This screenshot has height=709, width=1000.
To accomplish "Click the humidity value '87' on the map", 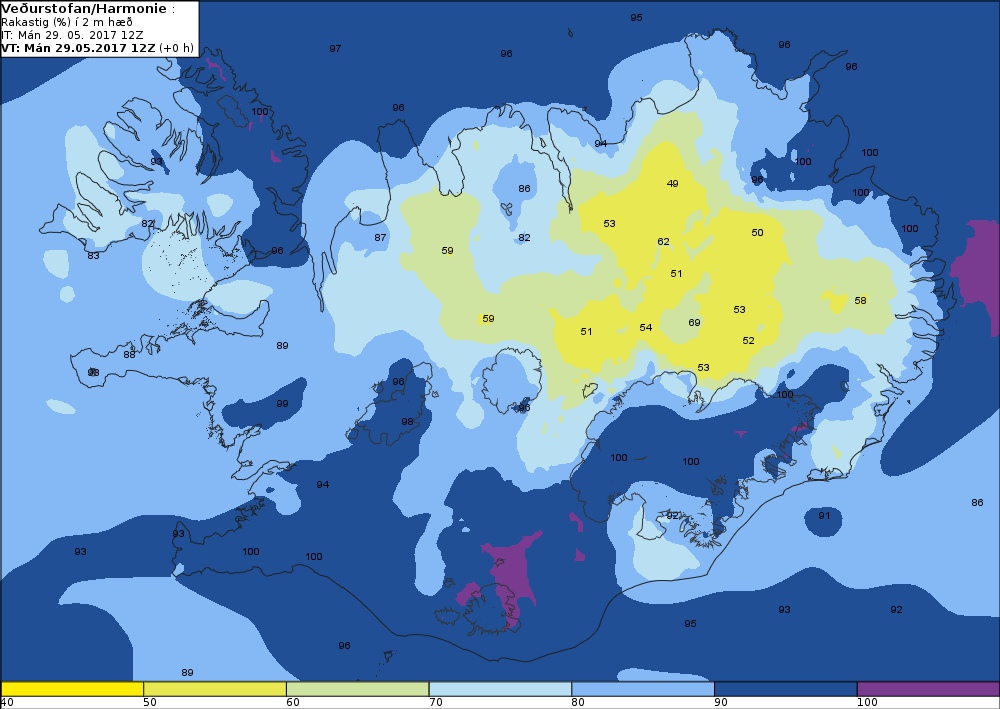I will [380, 238].
